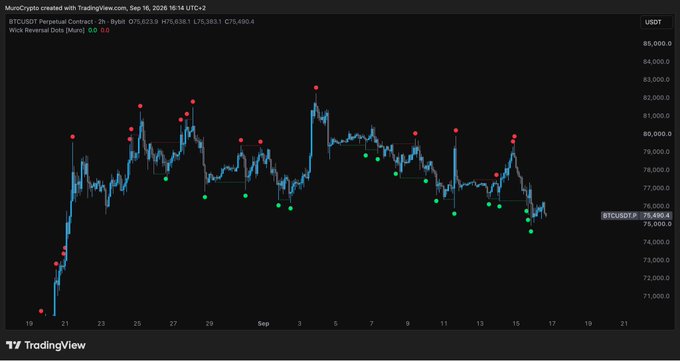
Task: Click the Sep month label on time axis
Action: coord(263,324)
